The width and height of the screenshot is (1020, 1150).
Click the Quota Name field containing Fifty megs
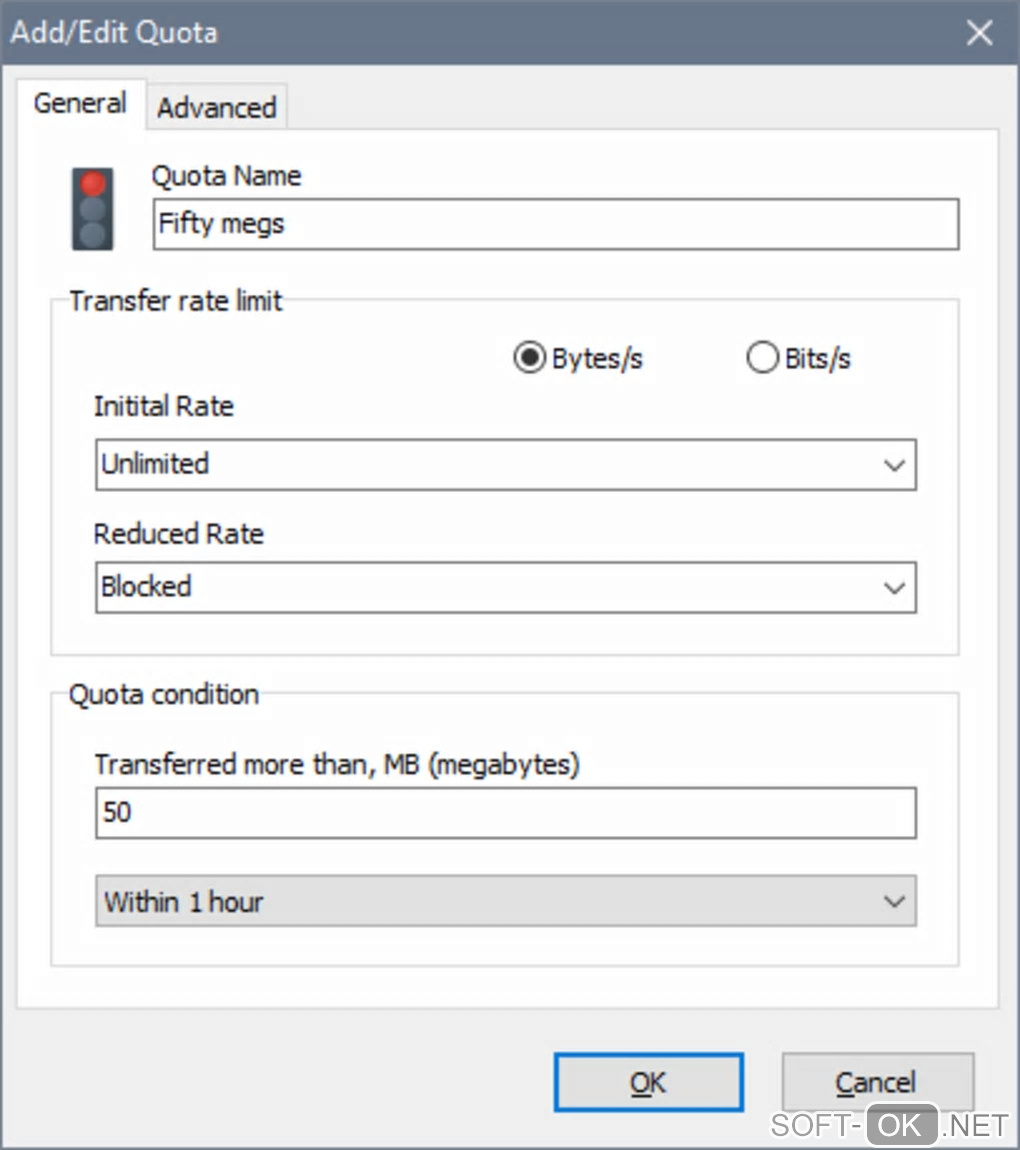pyautogui.click(x=555, y=224)
